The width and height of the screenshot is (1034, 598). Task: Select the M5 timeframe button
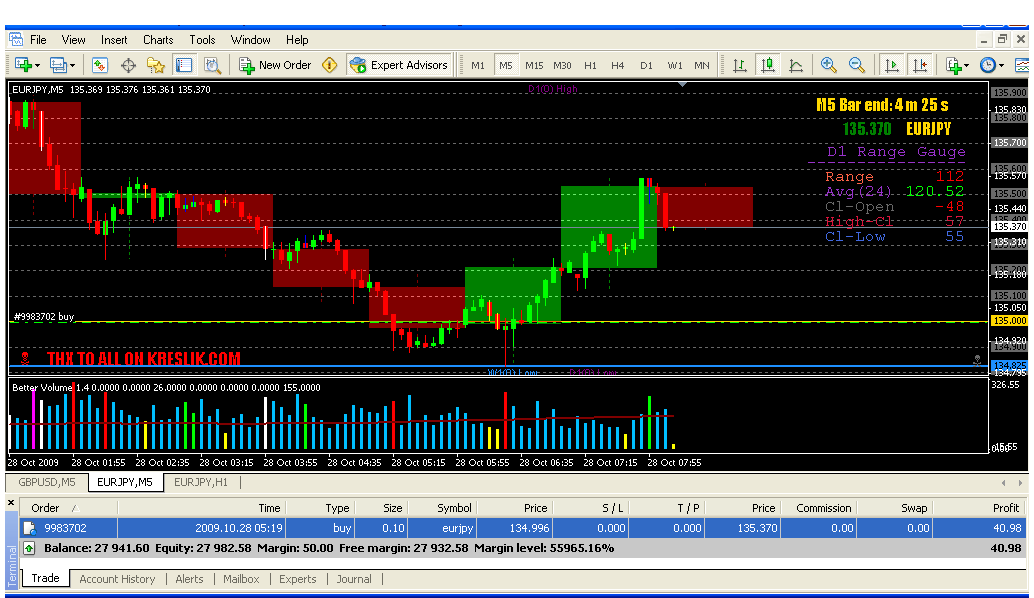(x=506, y=65)
